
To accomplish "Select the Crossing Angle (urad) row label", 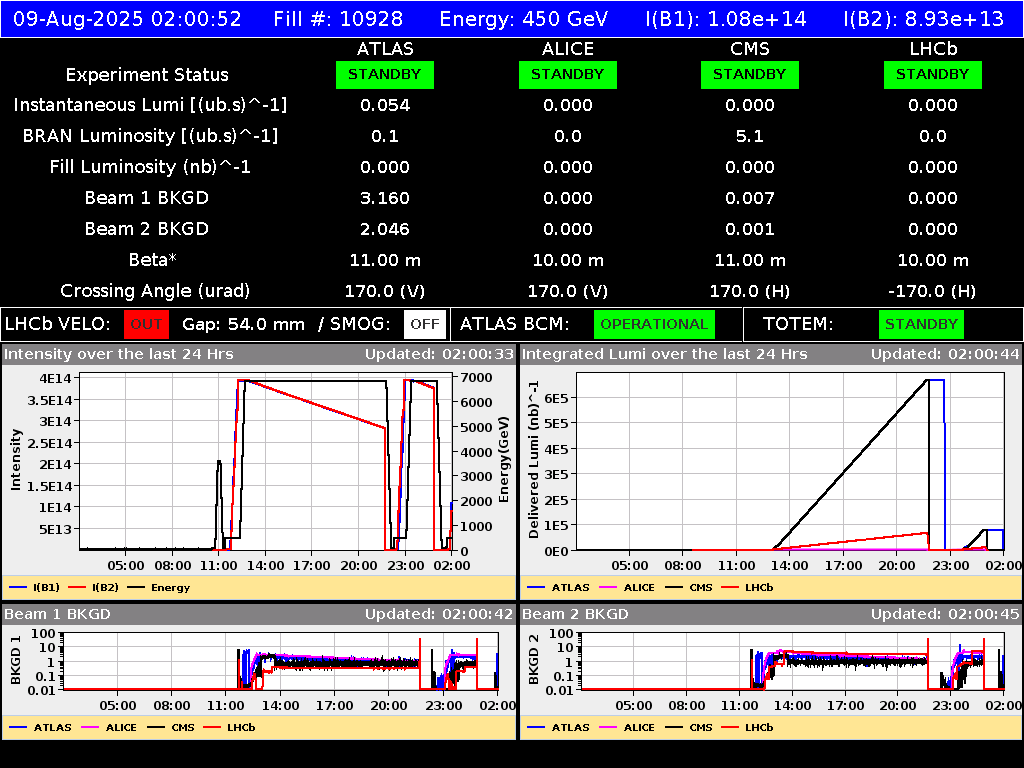I will pyautogui.click(x=155, y=291).
